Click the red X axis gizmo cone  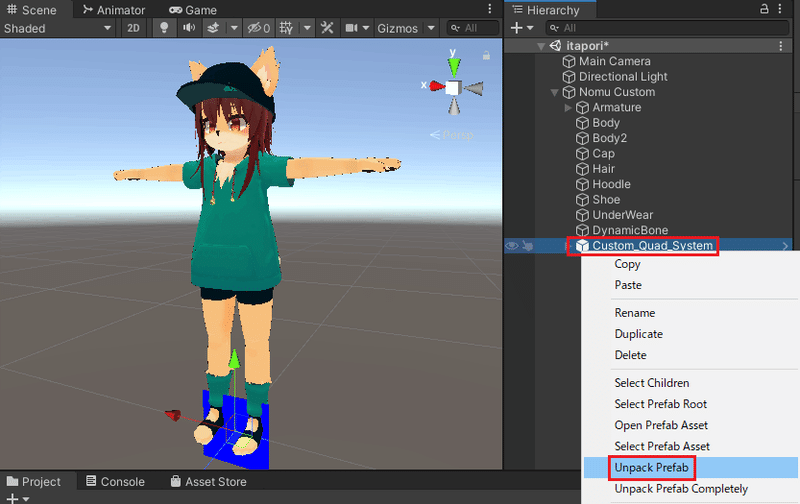437,86
